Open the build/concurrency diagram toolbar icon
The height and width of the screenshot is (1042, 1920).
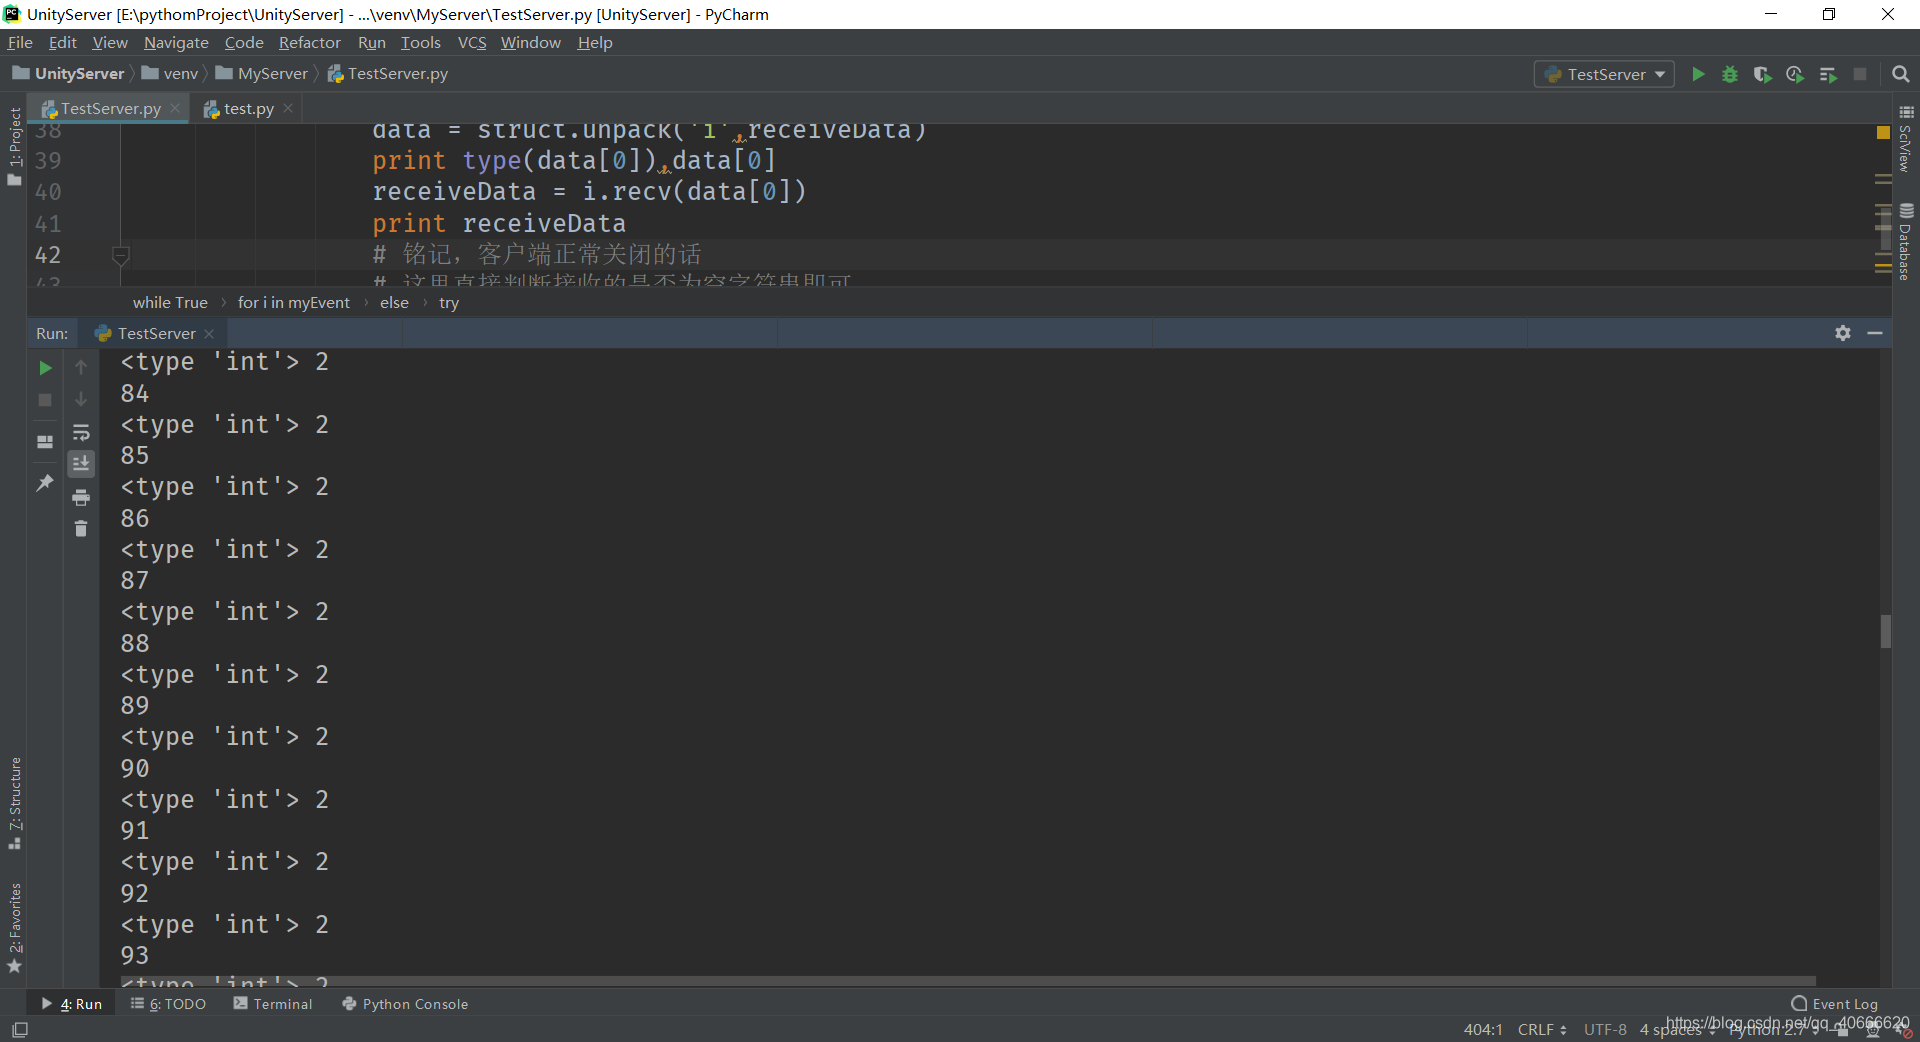(1828, 74)
